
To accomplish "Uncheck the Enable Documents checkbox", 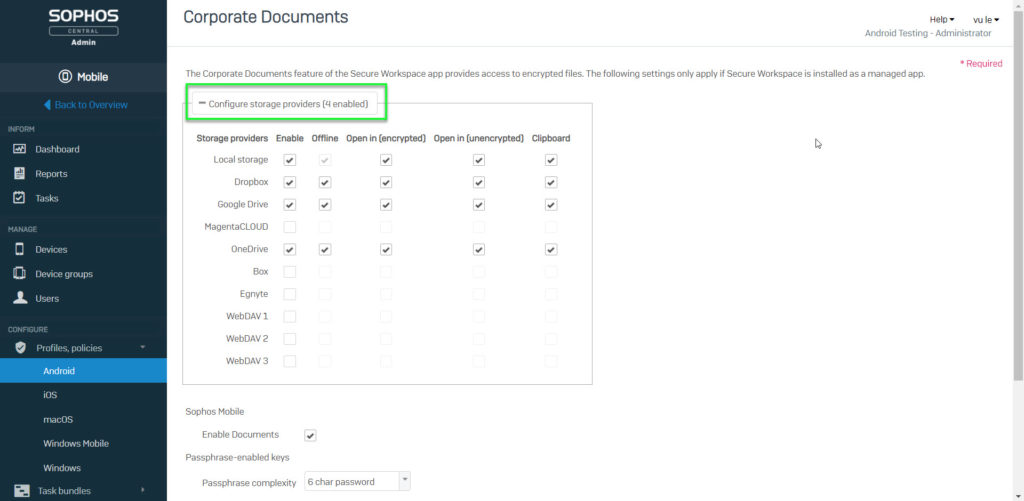I will (x=311, y=435).
